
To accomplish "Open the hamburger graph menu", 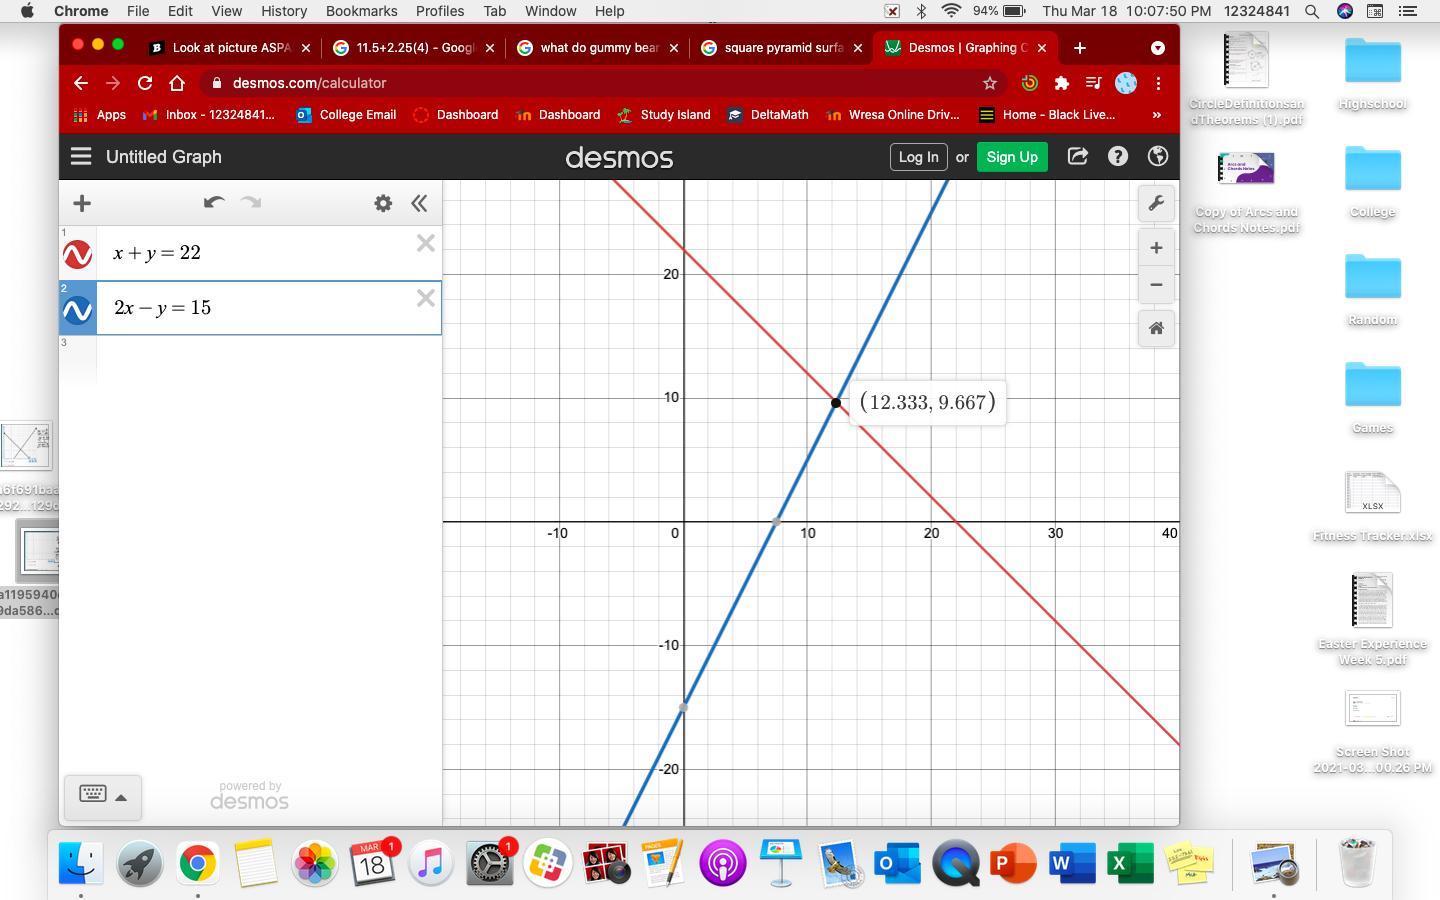I will pos(81,157).
